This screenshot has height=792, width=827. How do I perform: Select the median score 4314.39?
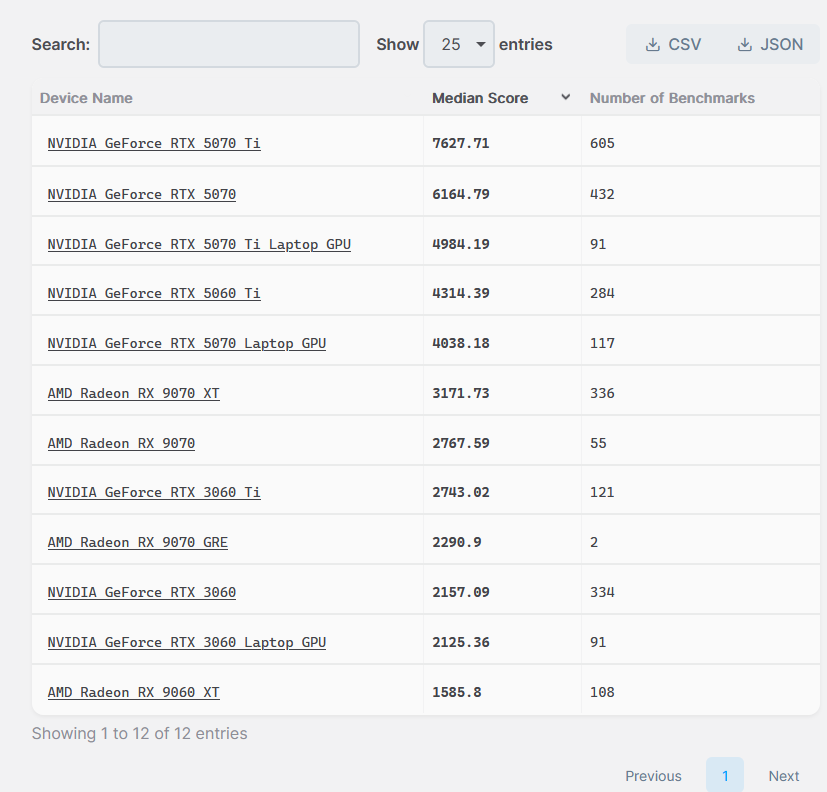point(461,293)
